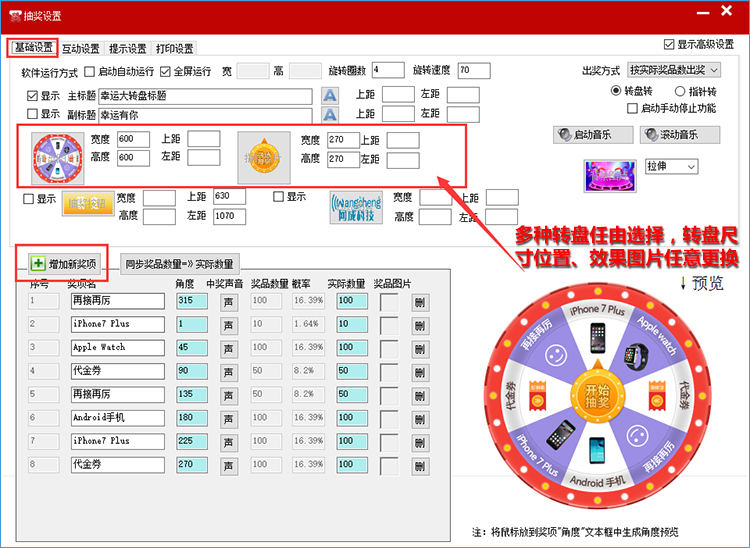Toggle the 全屏运行 checkbox

(x=166, y=72)
